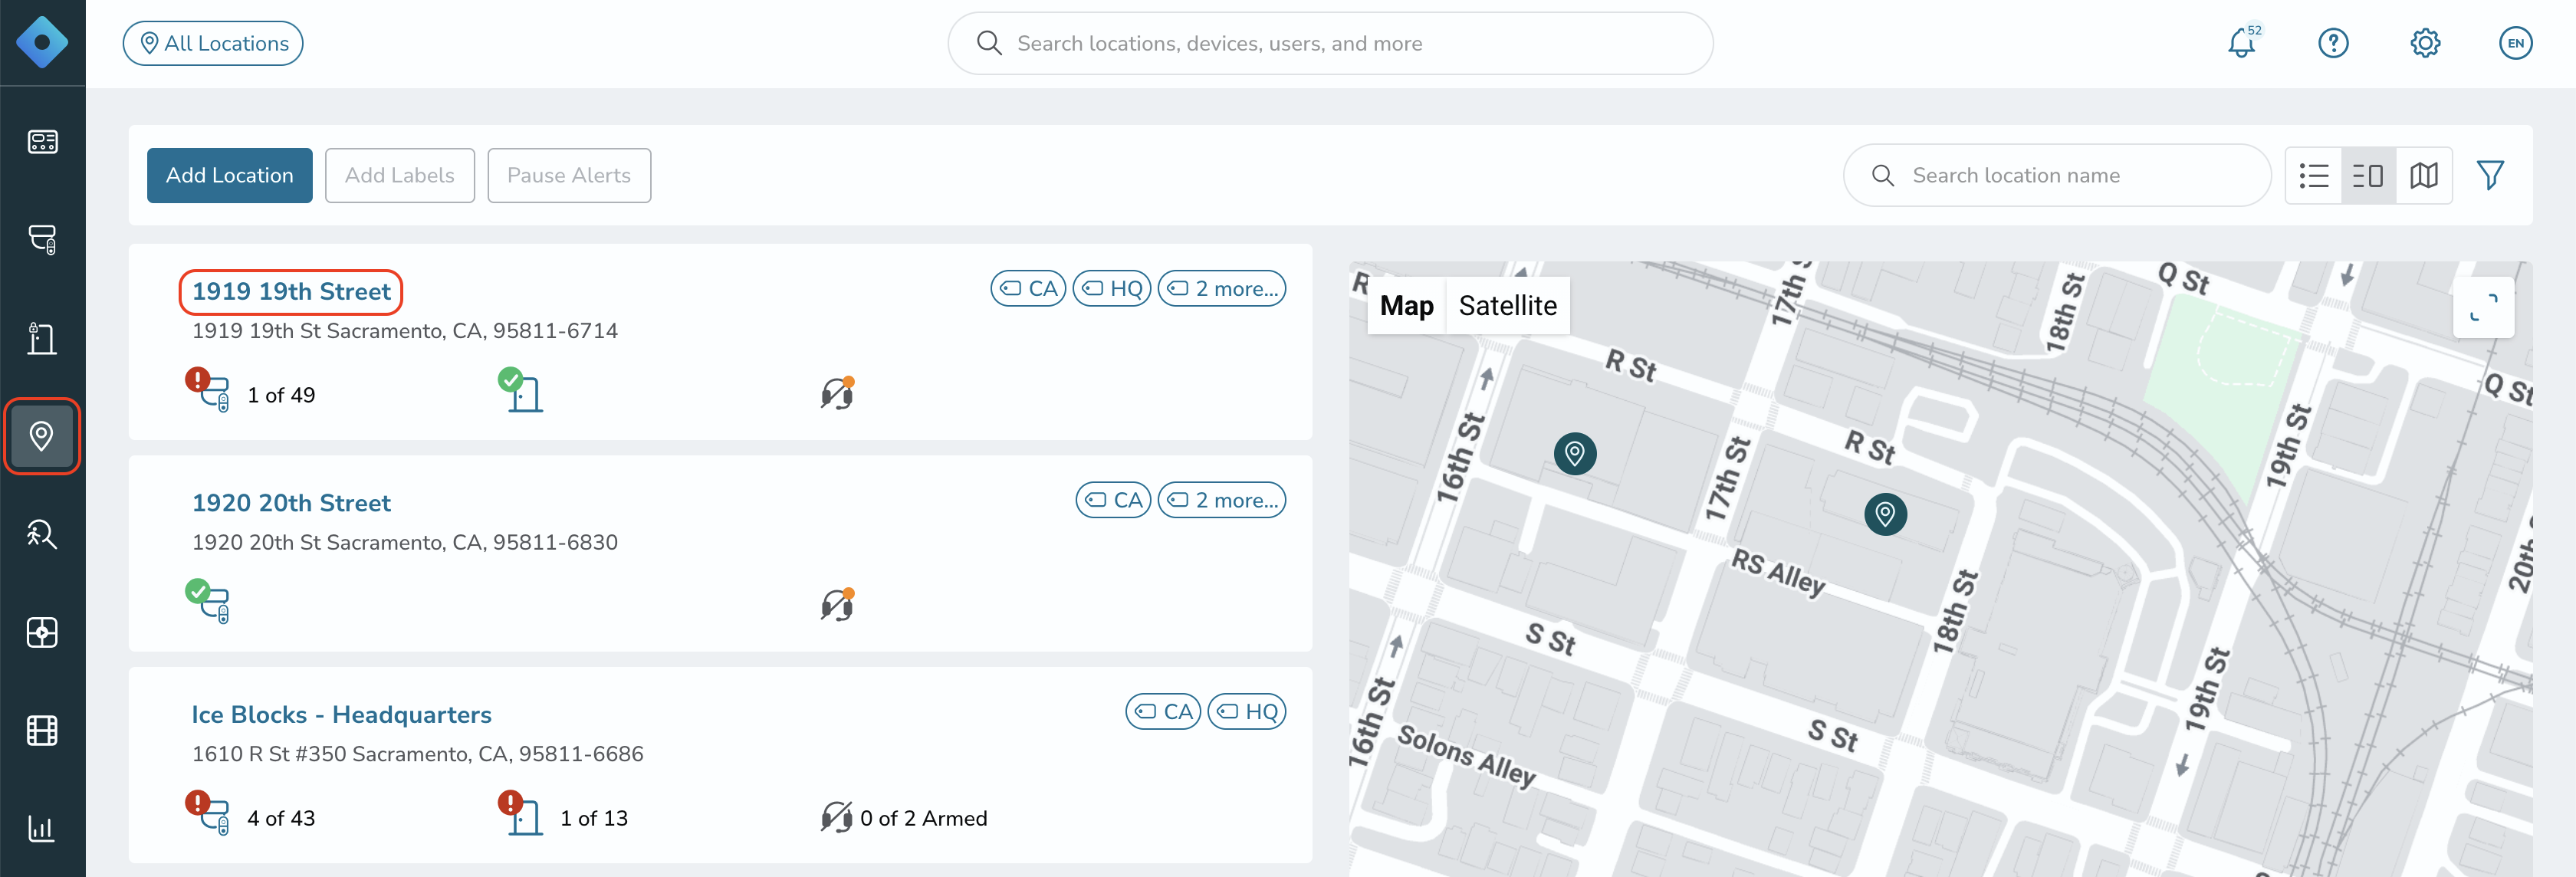2576x877 pixels.
Task: Switch to split list-and-map view
Action: click(x=2368, y=176)
